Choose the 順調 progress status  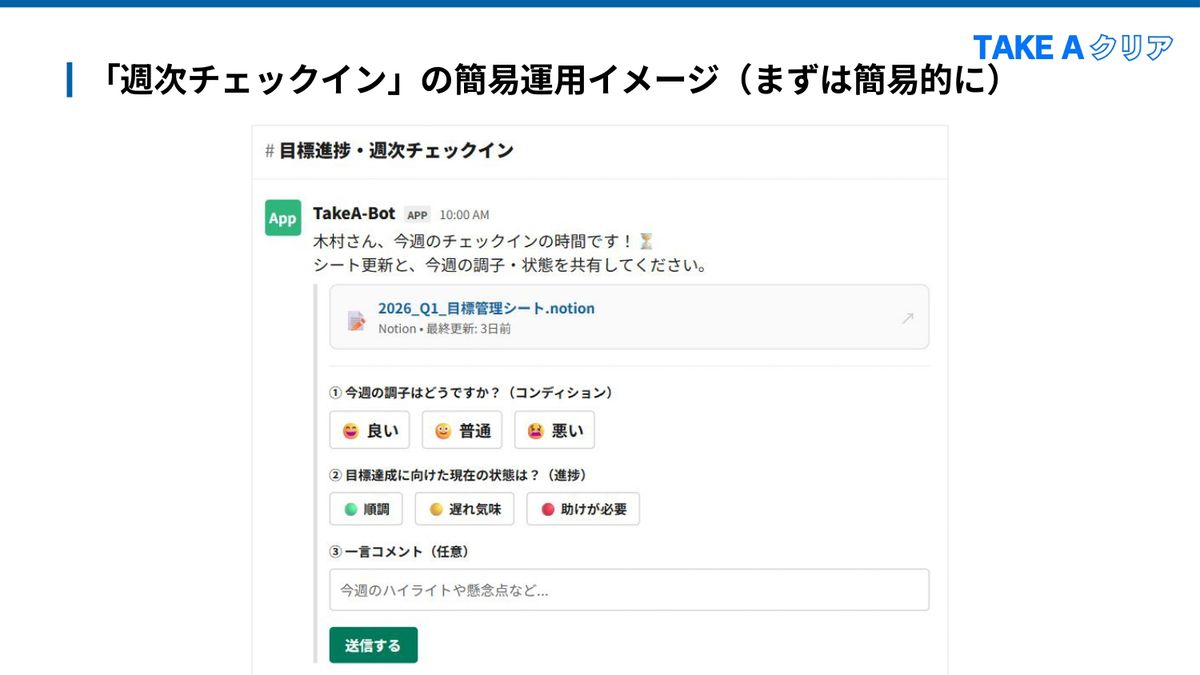pyautogui.click(x=366, y=509)
